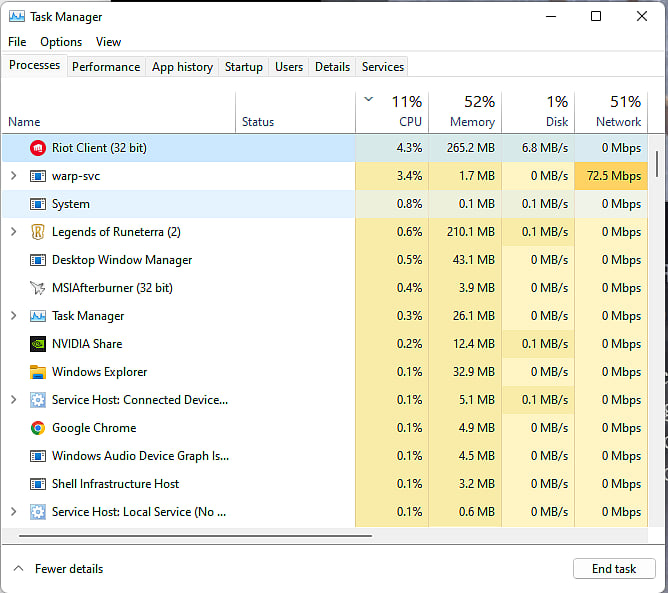Click the 6.8 MB/s disk cell

click(x=538, y=148)
